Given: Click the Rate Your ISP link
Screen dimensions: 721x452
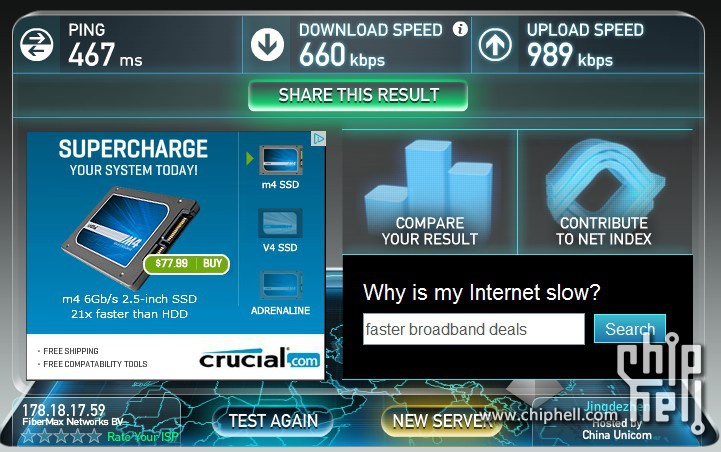Looking at the screenshot, I should 143,437.
